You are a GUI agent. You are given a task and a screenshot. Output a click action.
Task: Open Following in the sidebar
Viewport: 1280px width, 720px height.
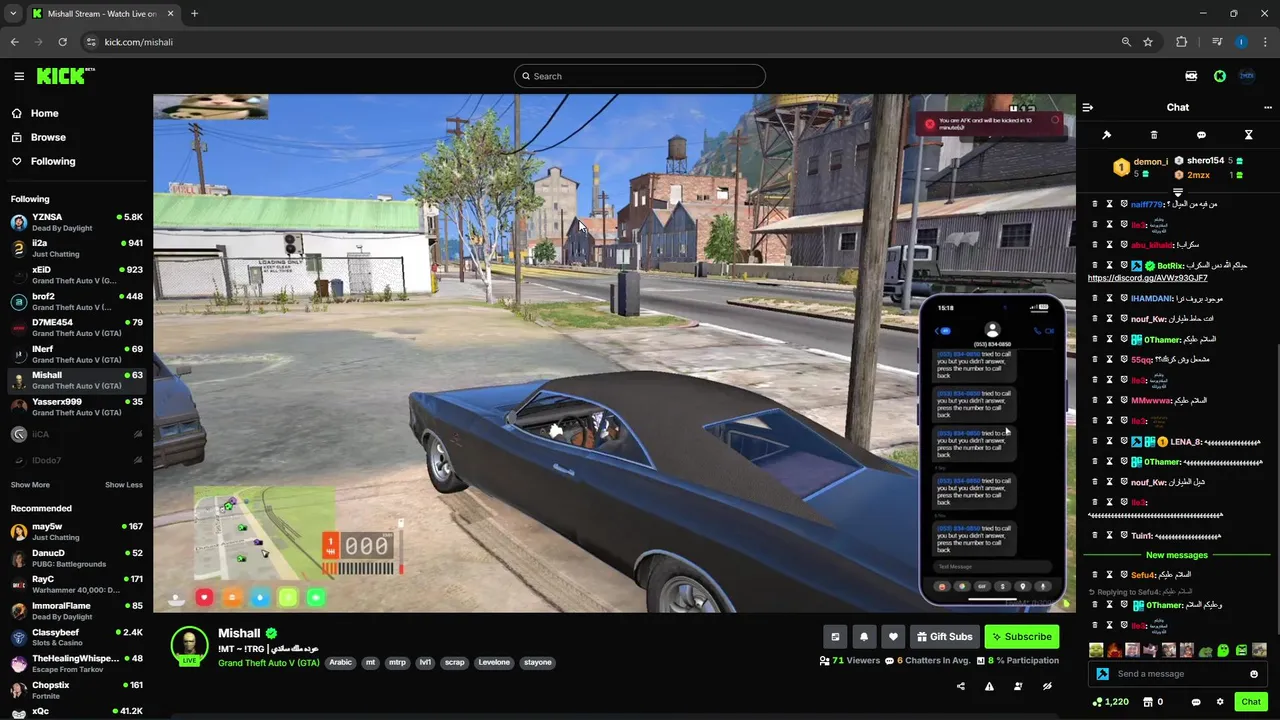(x=44, y=161)
